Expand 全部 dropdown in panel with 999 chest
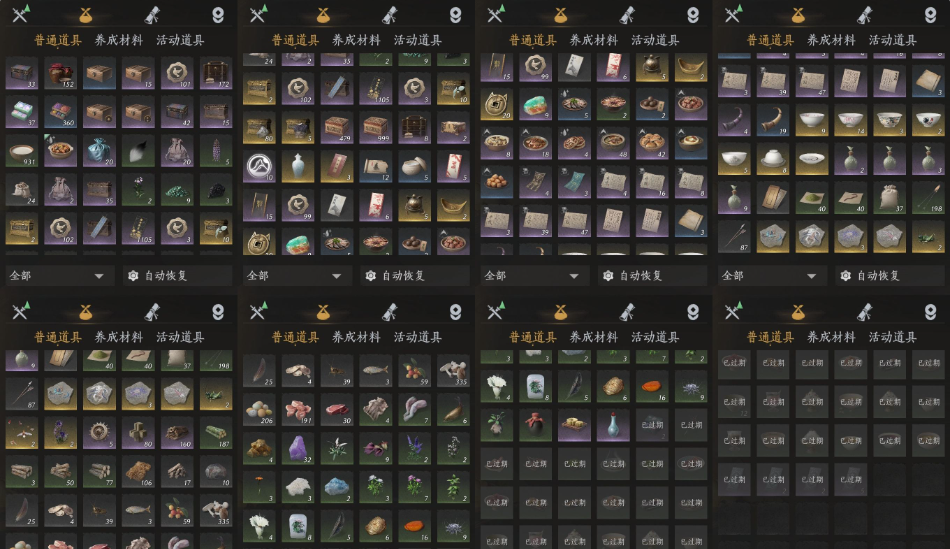This screenshot has height=549, width=950. [294, 276]
